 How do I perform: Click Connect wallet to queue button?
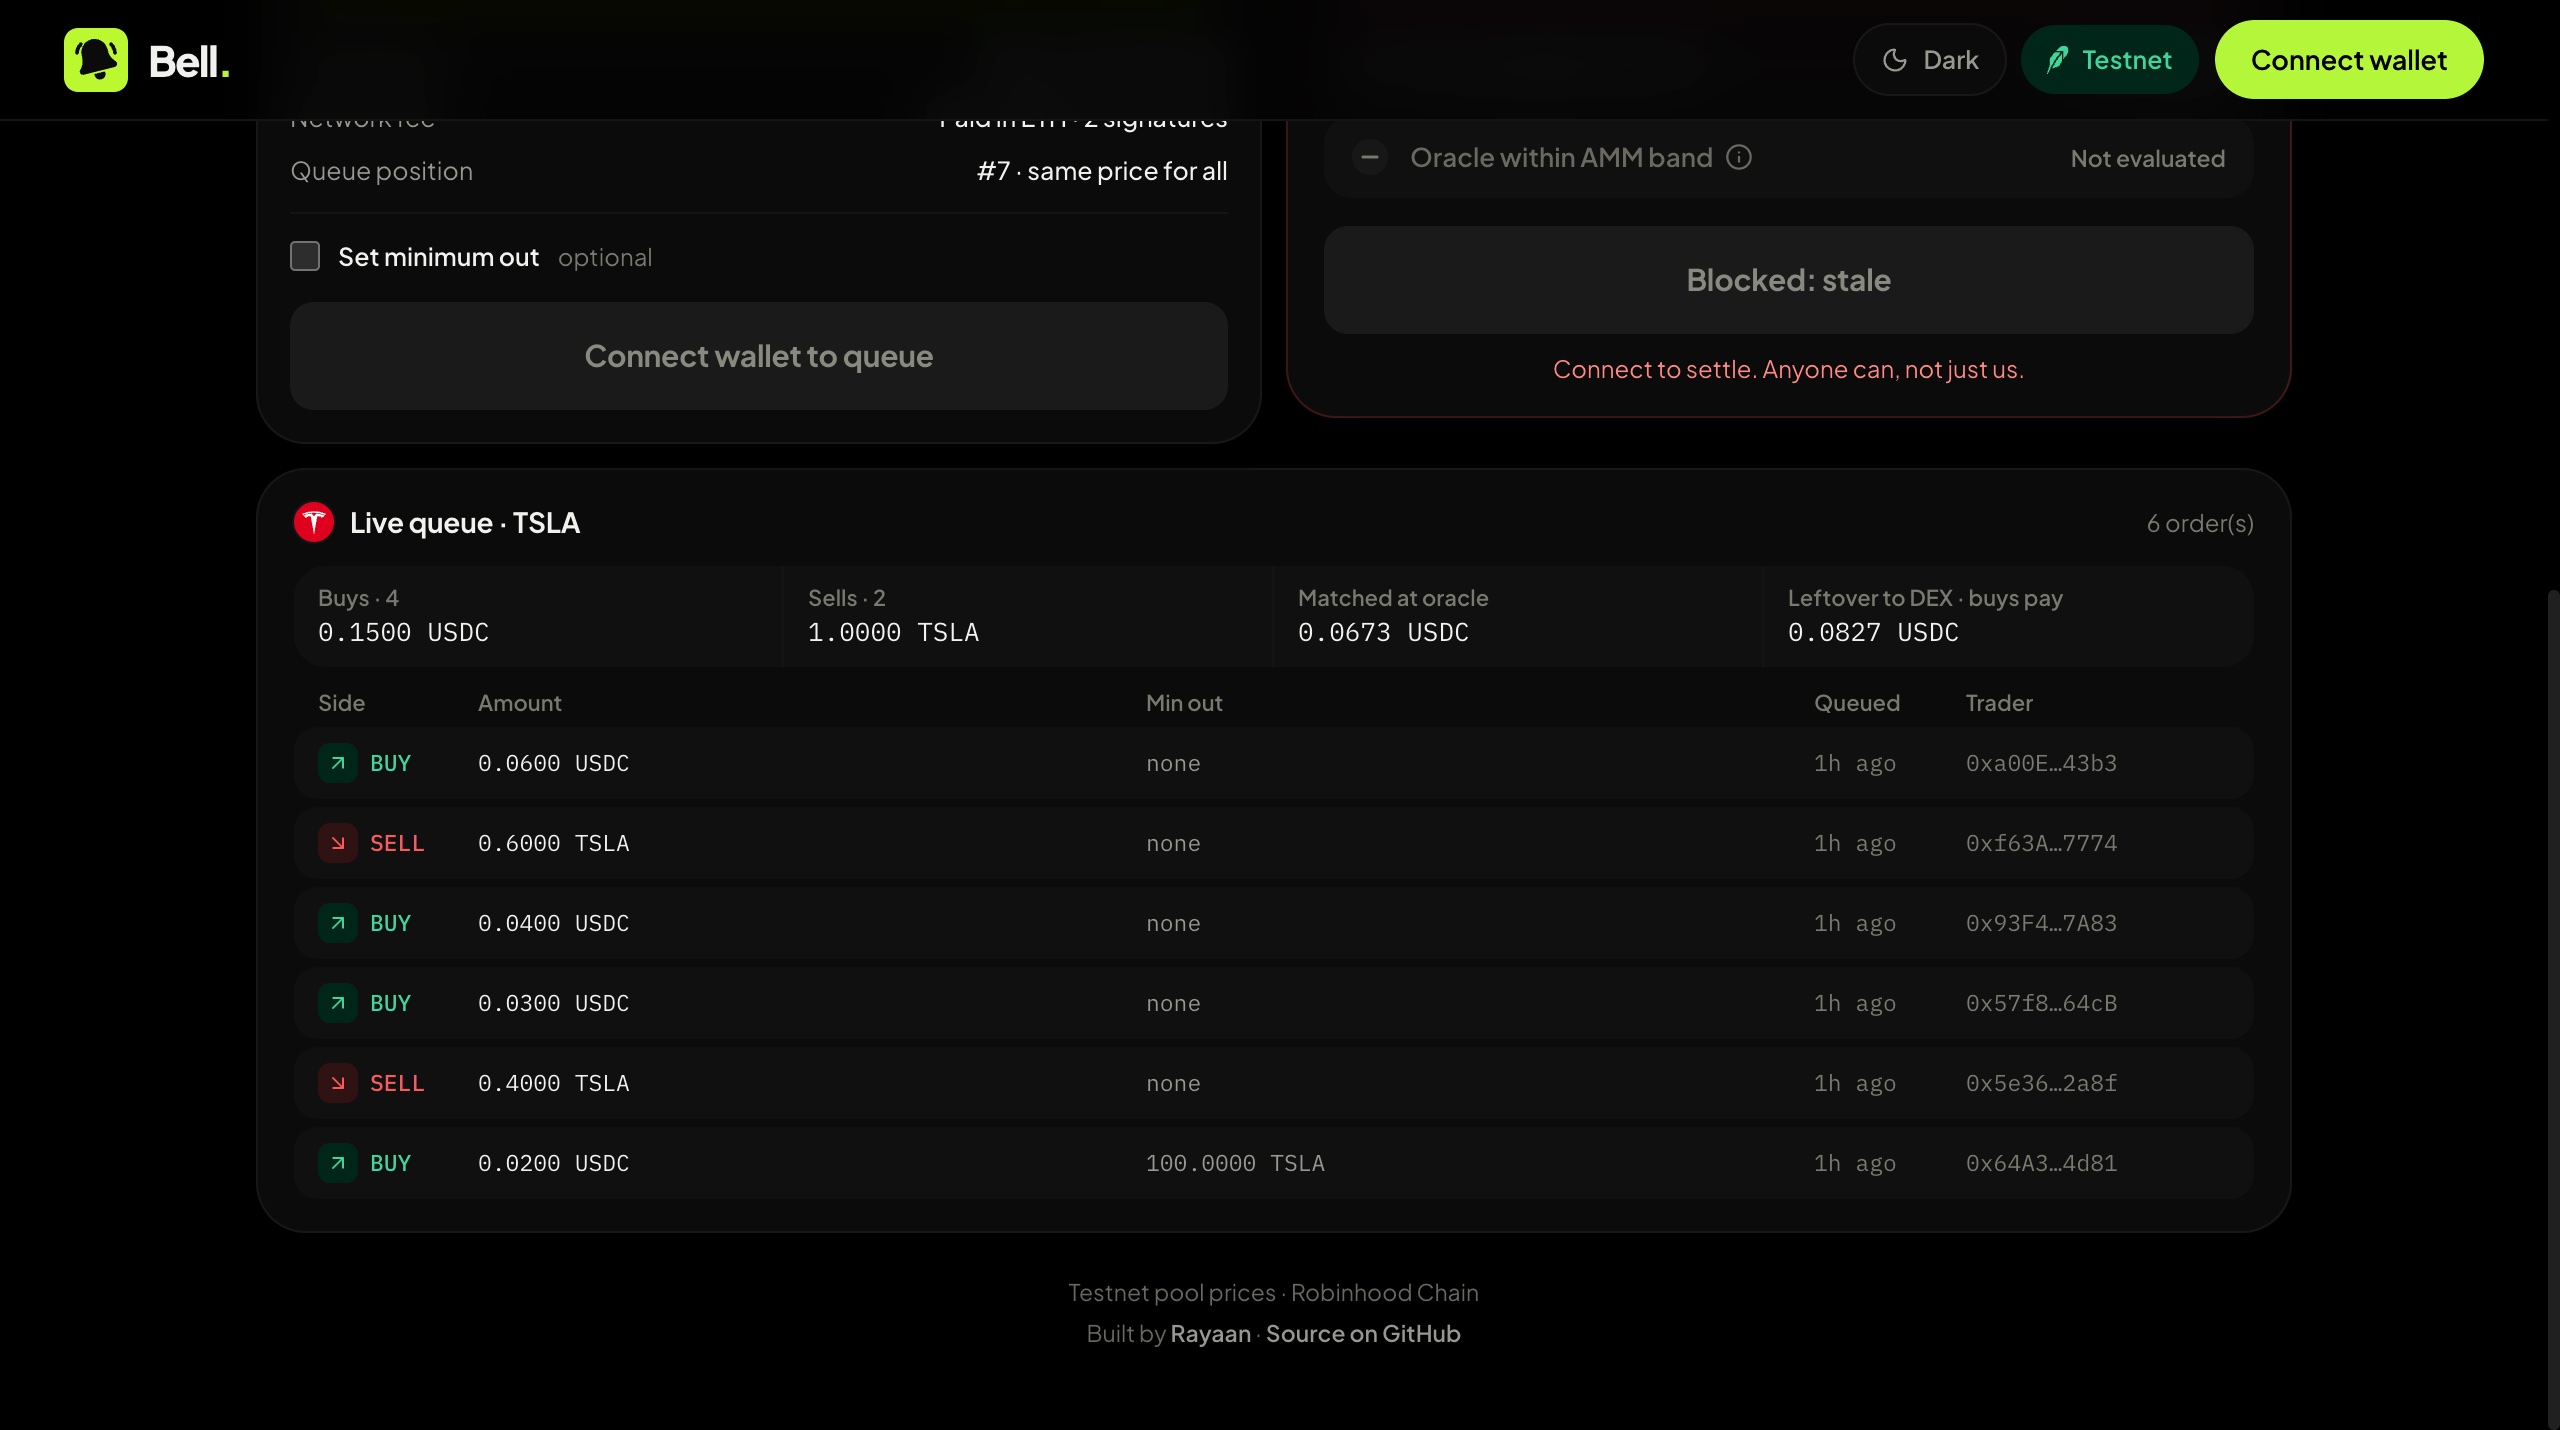(759, 356)
